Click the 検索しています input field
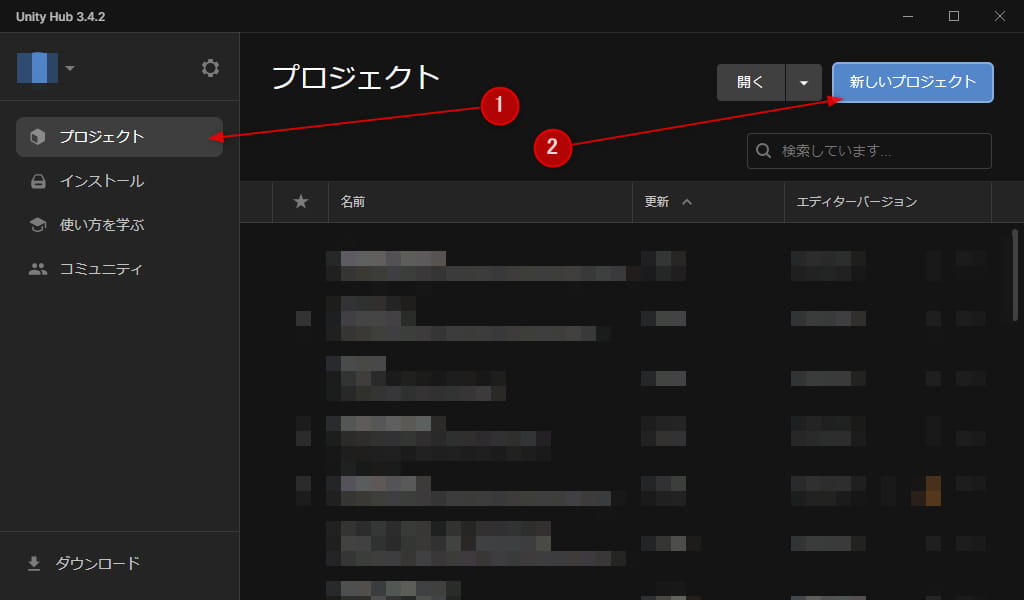The height and width of the screenshot is (600, 1024). point(870,151)
